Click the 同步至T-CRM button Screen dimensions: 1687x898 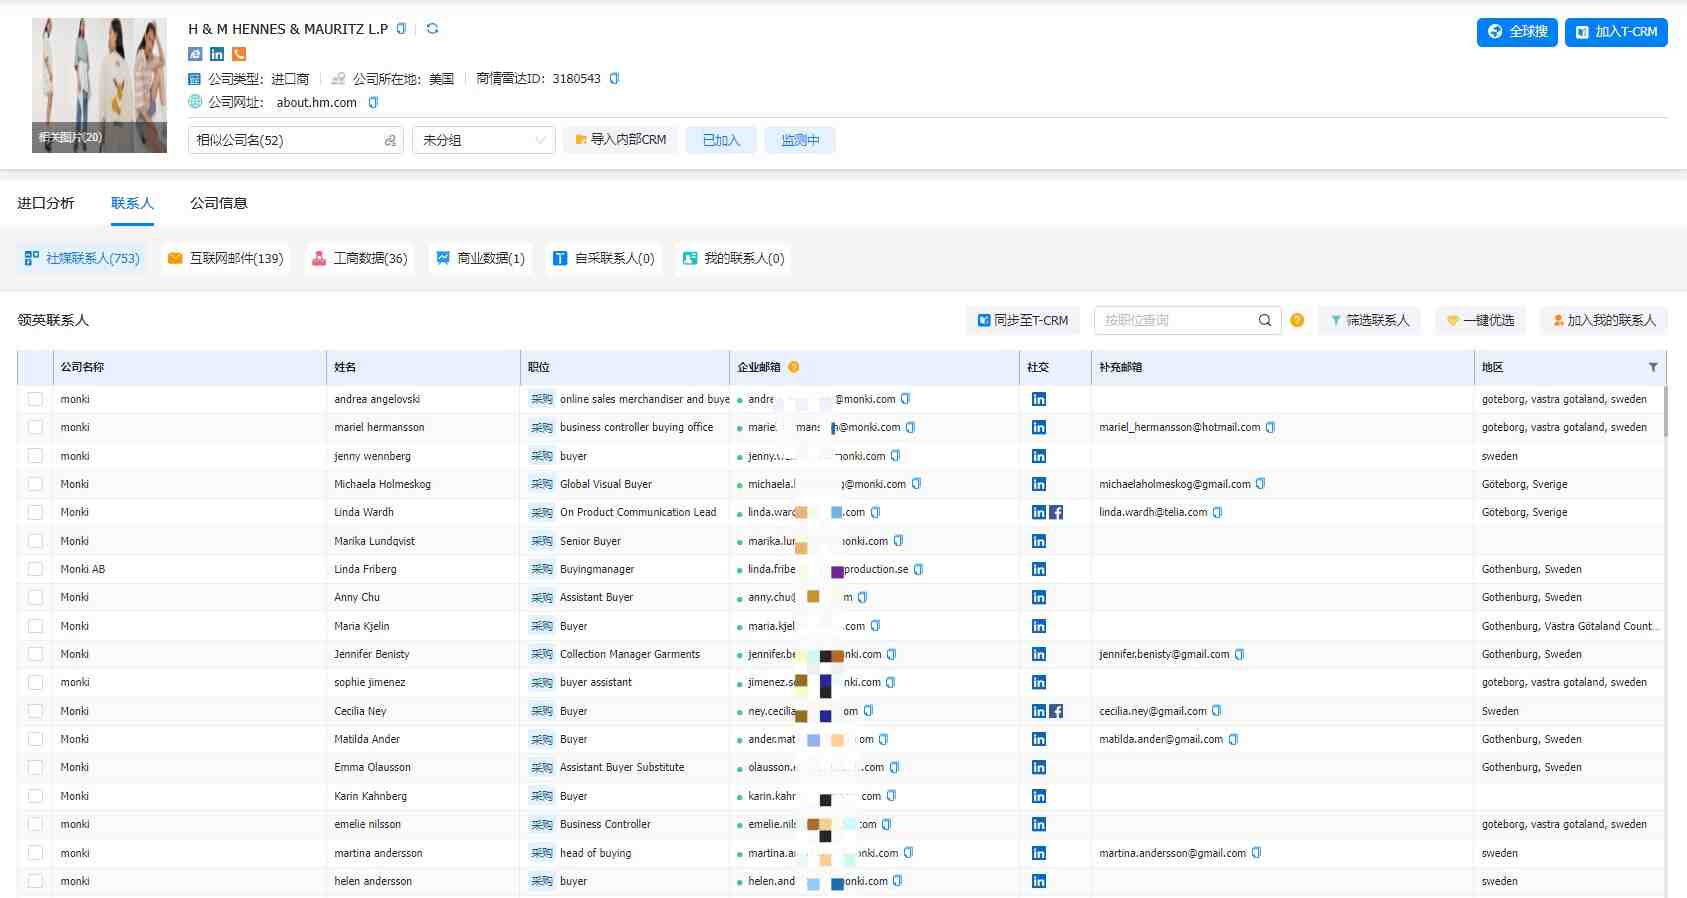click(x=1023, y=320)
